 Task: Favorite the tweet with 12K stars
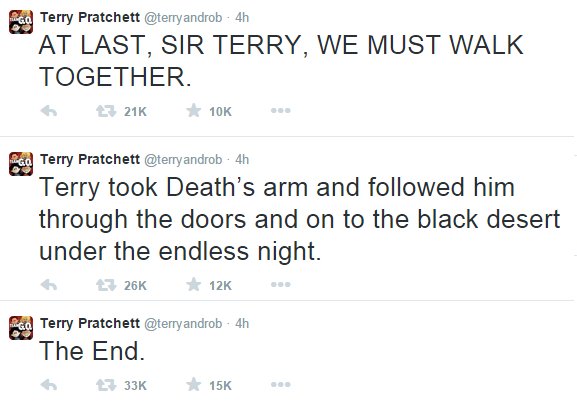(x=194, y=284)
